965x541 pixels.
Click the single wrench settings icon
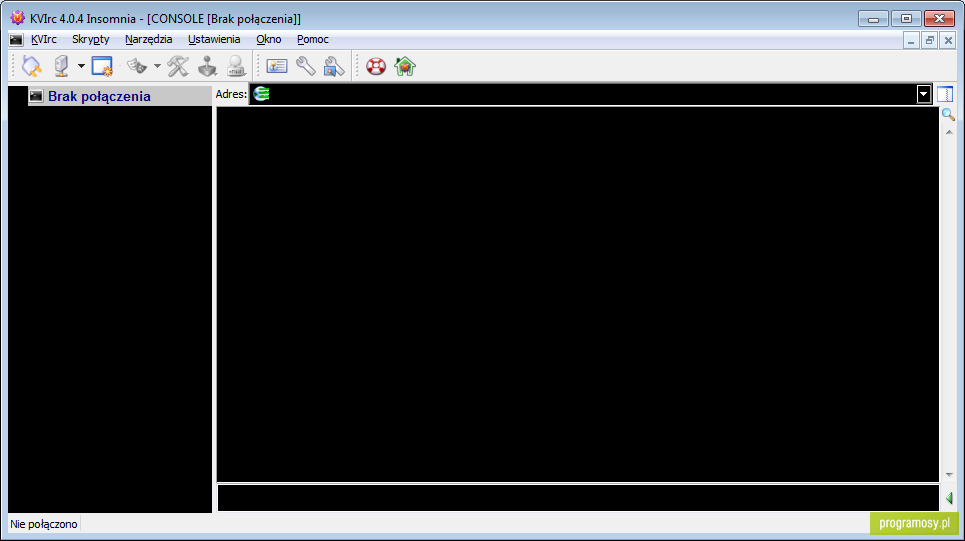pyautogui.click(x=306, y=66)
